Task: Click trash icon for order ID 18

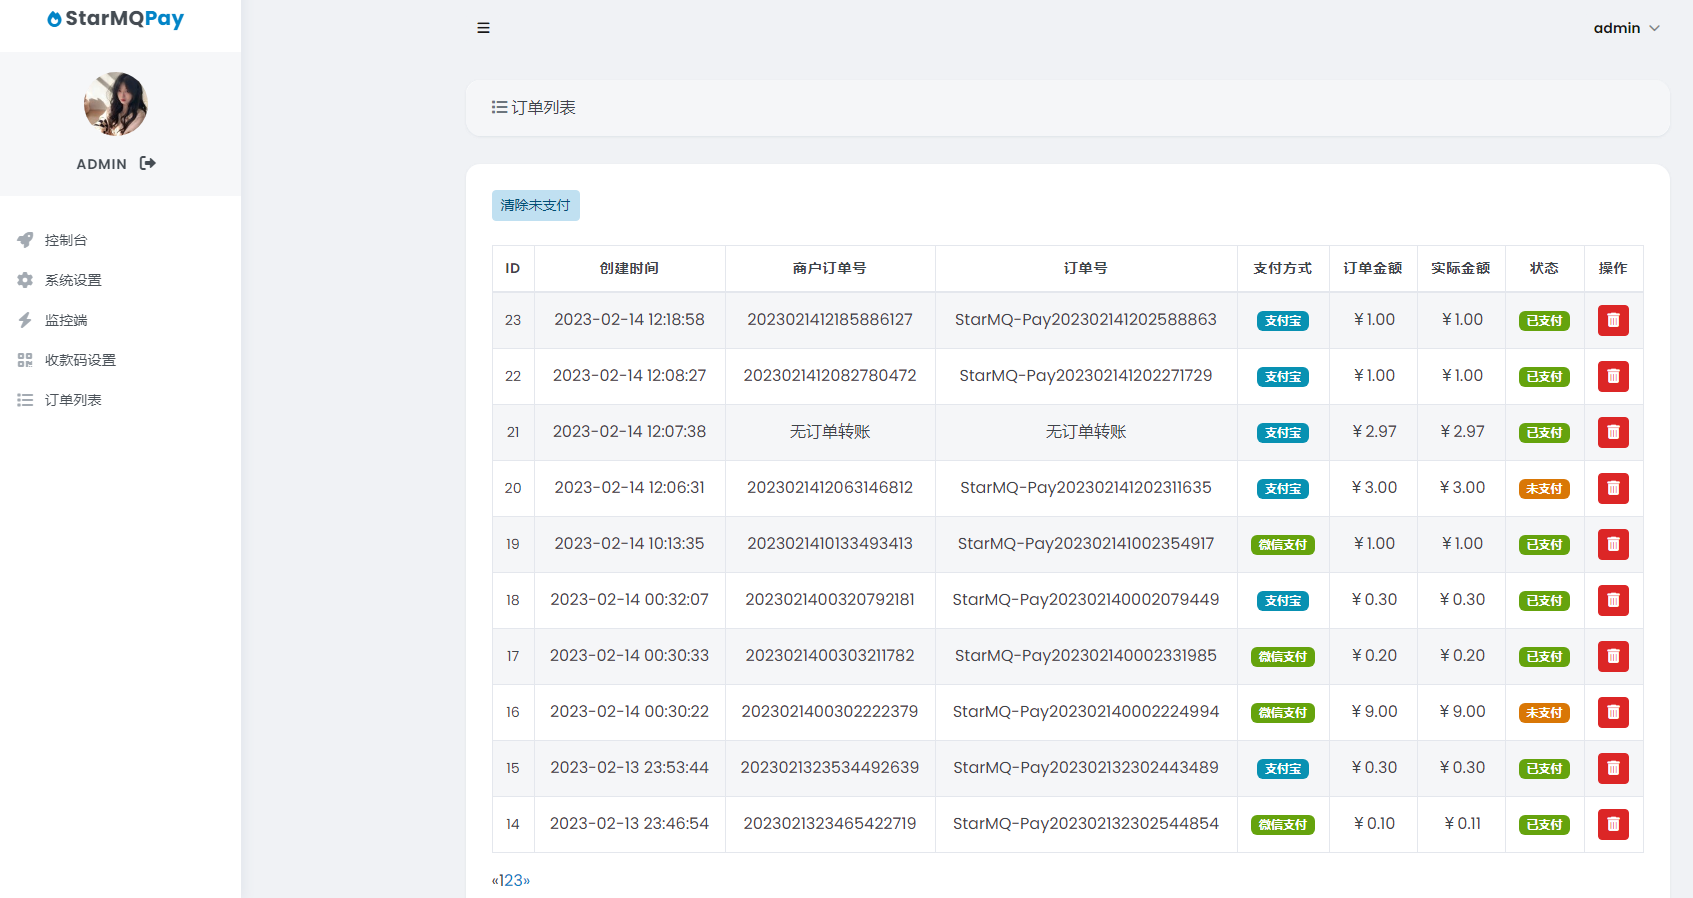Action: [x=1612, y=600]
